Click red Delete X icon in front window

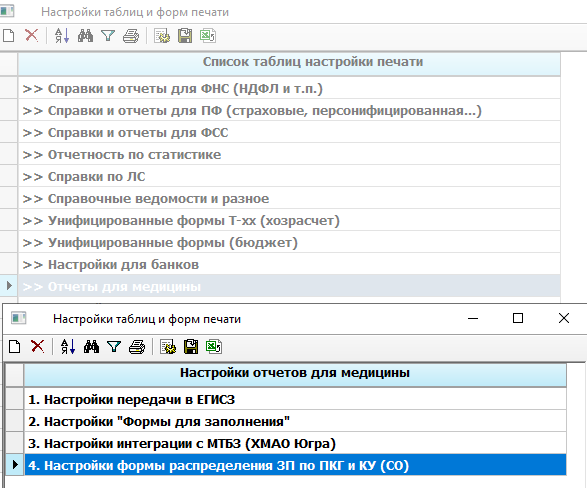37,347
